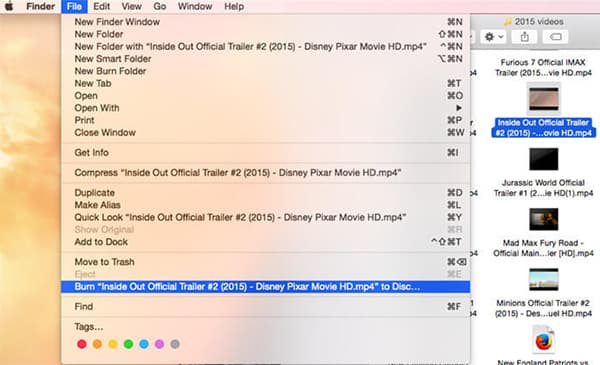This screenshot has width=600, height=365.
Task: Select Open in the File menu
Action: pyautogui.click(x=266, y=95)
